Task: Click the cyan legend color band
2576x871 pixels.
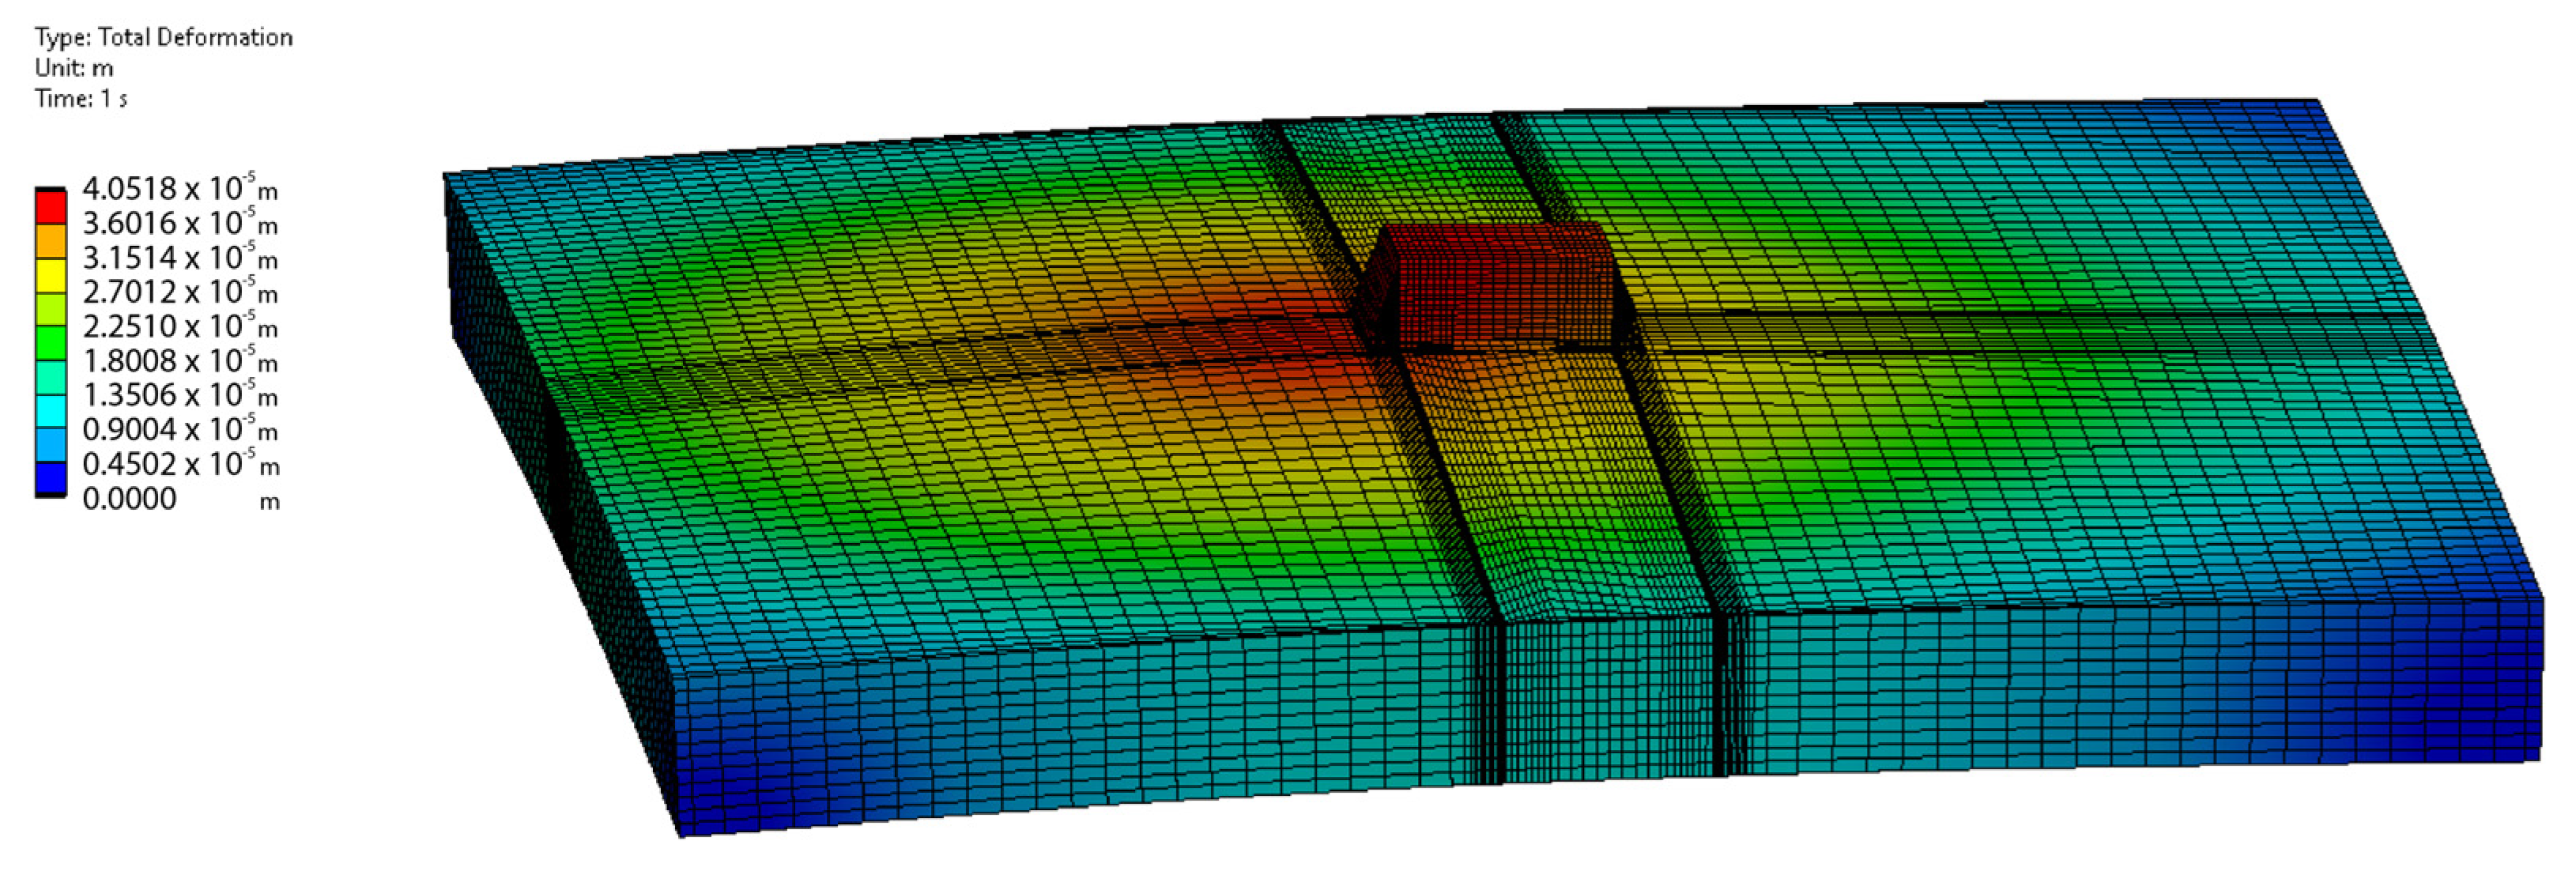Action: click(x=51, y=411)
